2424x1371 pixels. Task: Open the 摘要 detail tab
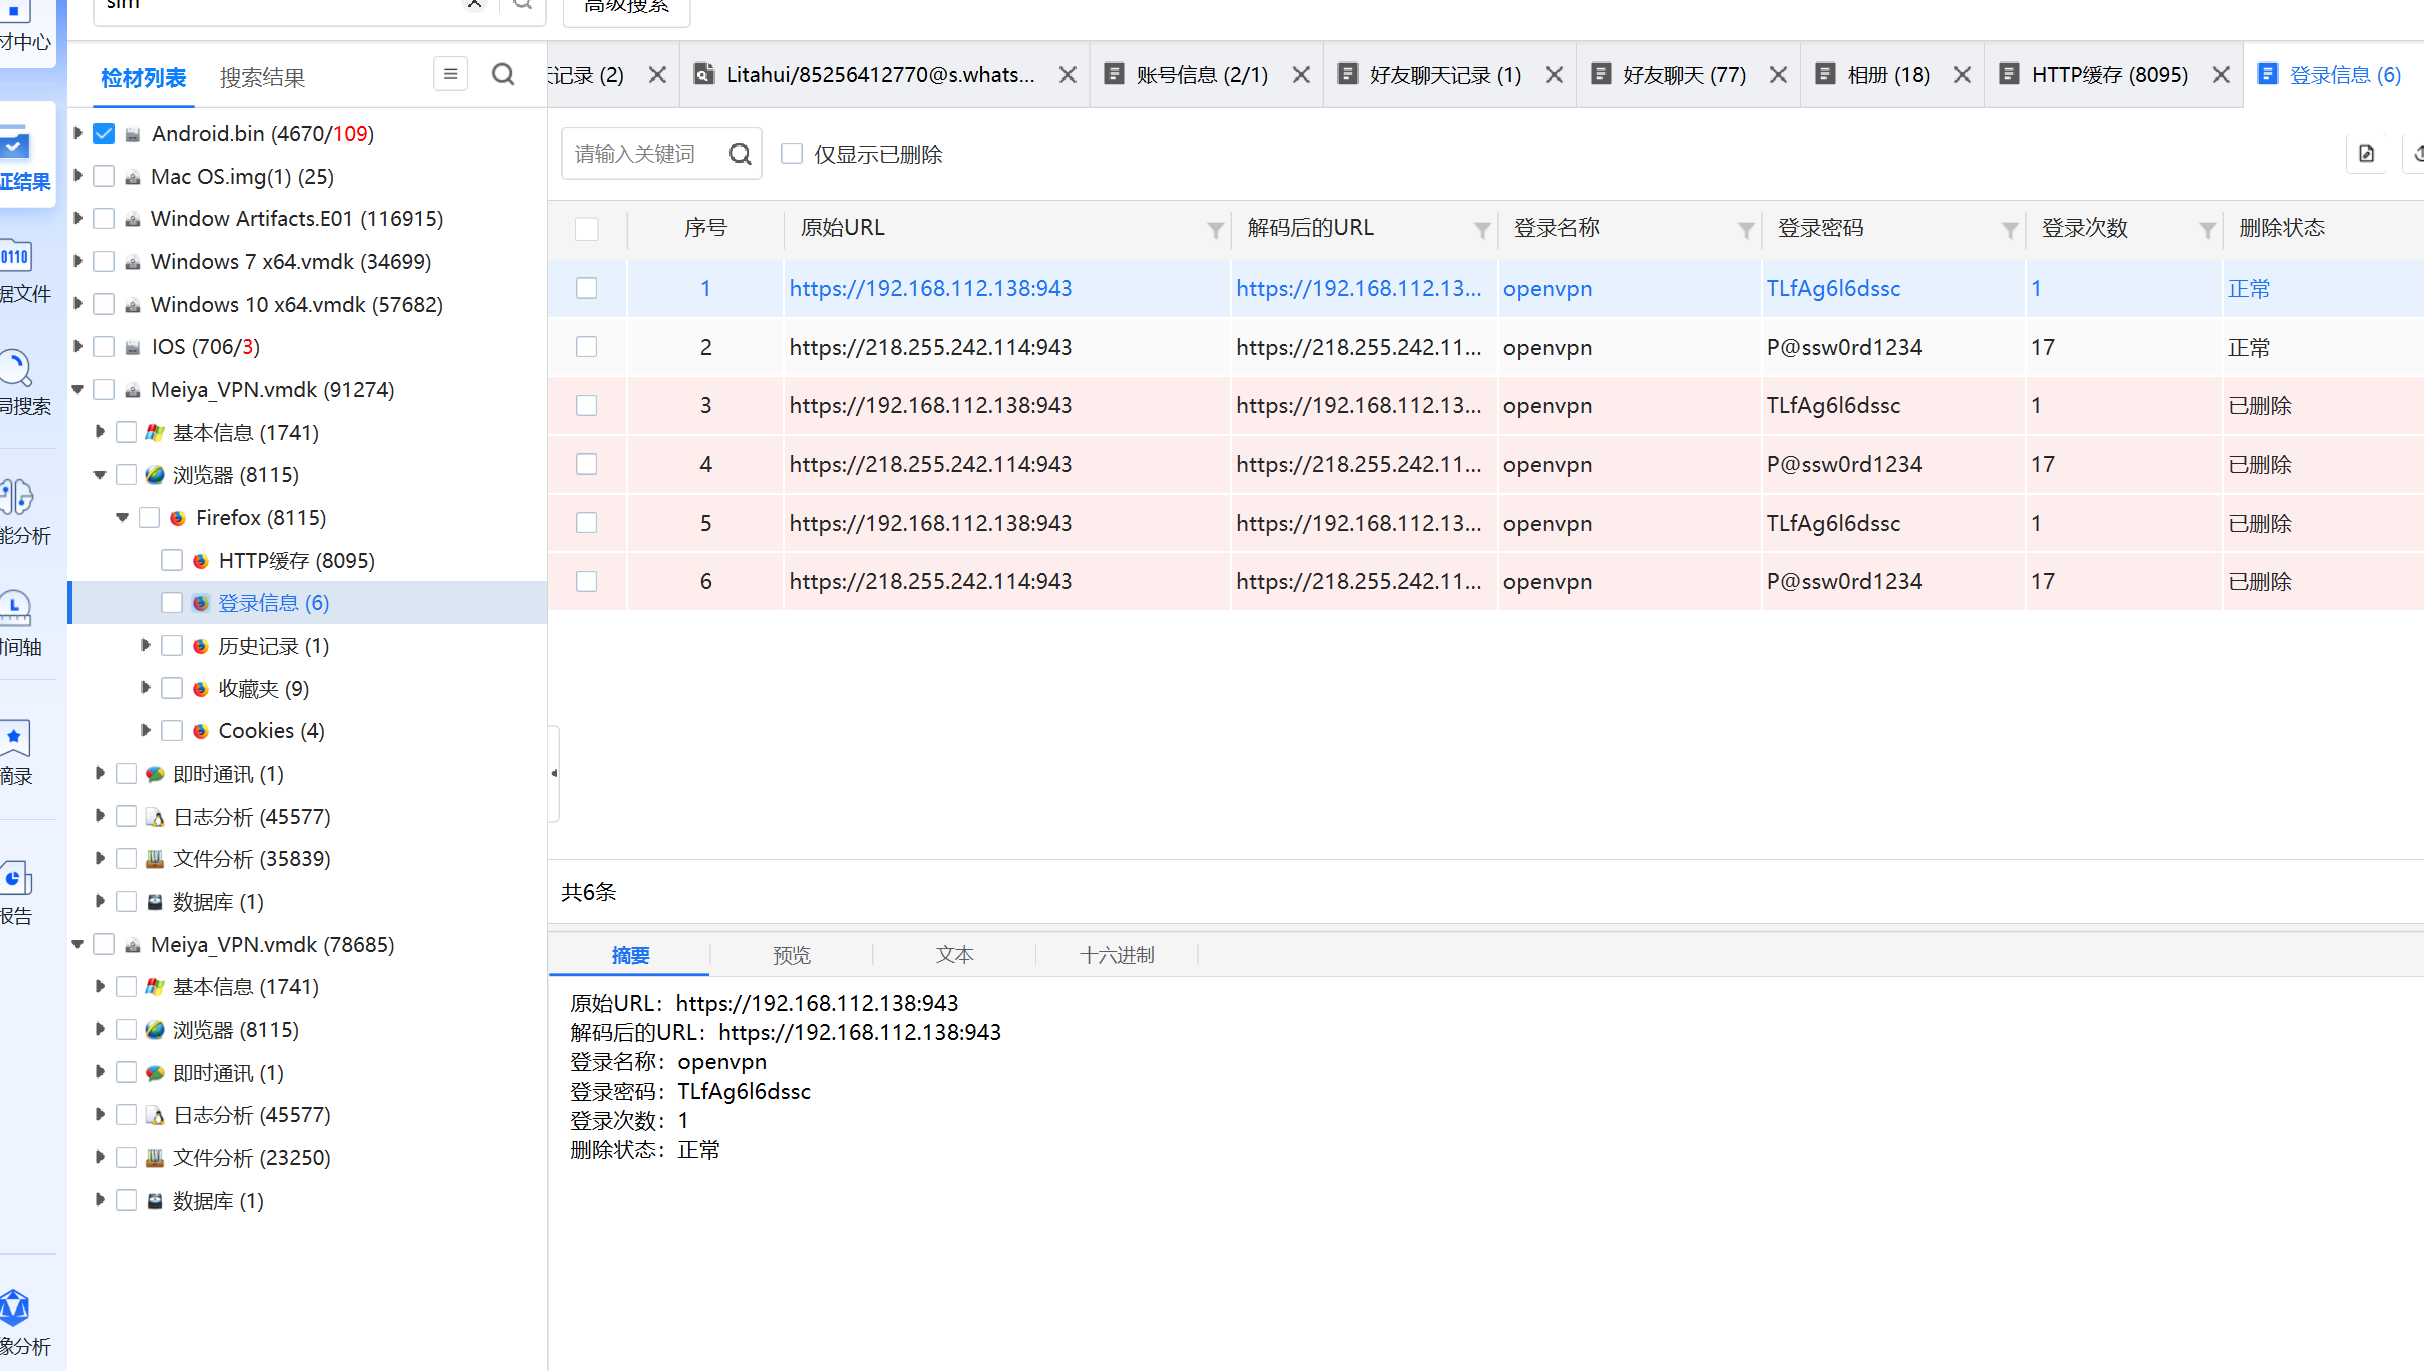(x=630, y=955)
